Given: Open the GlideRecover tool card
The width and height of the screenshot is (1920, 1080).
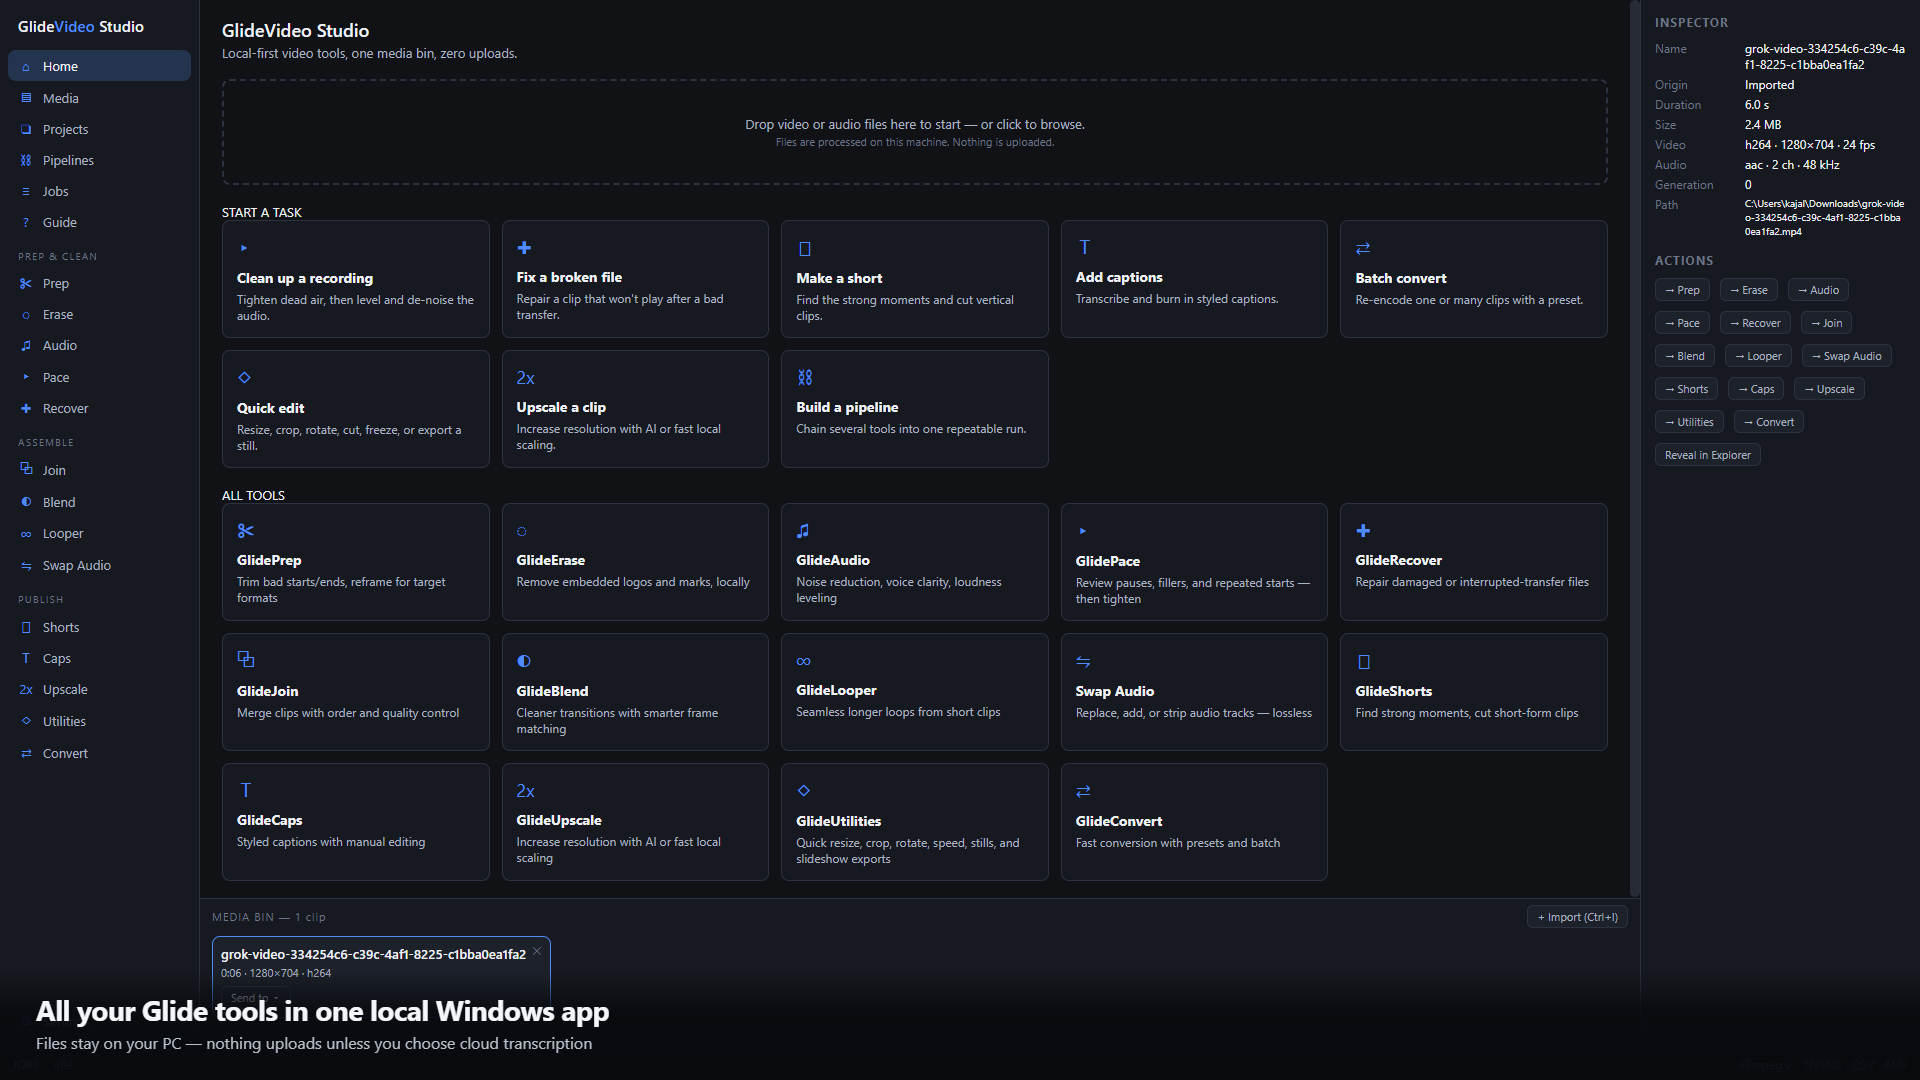Looking at the screenshot, I should [x=1473, y=562].
